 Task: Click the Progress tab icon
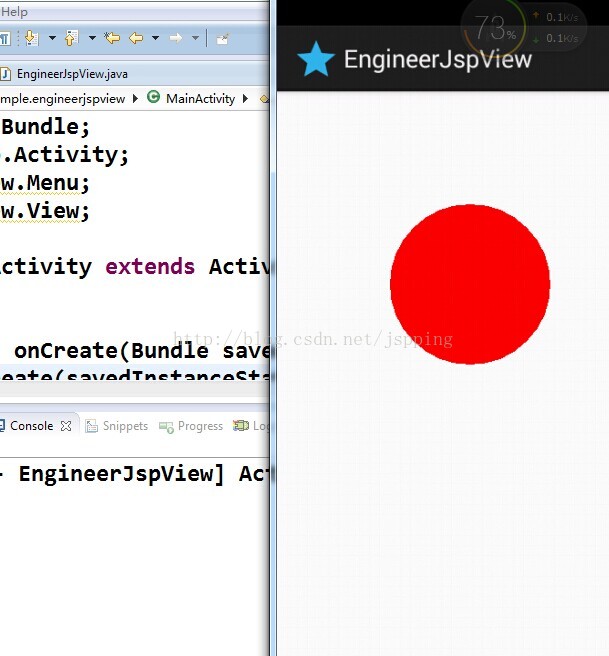(x=166, y=427)
